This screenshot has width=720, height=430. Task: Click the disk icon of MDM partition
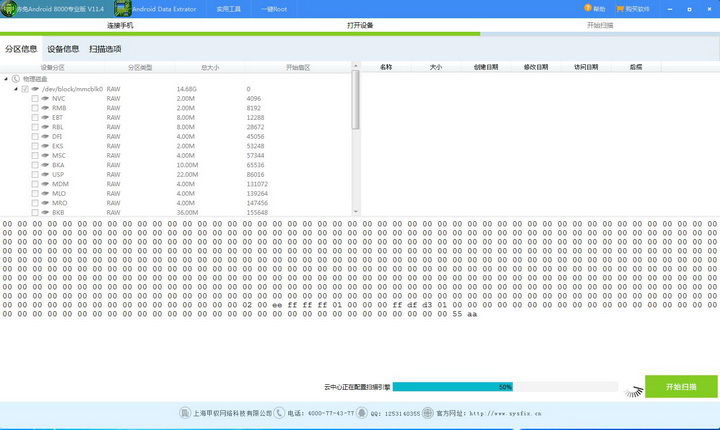click(45, 184)
